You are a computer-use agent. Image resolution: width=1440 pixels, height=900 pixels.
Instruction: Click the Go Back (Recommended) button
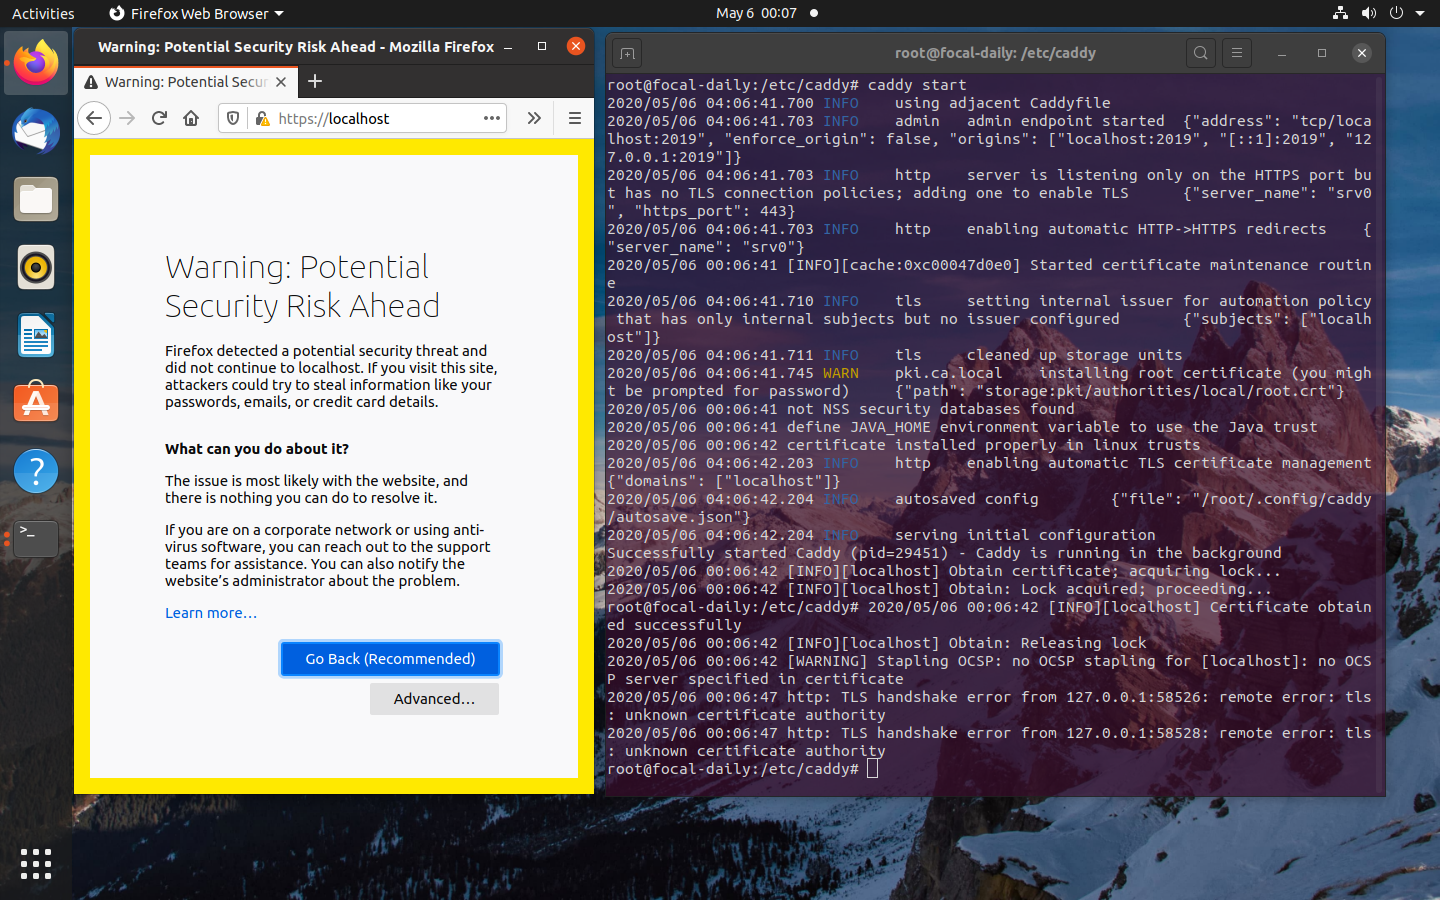[x=390, y=658]
